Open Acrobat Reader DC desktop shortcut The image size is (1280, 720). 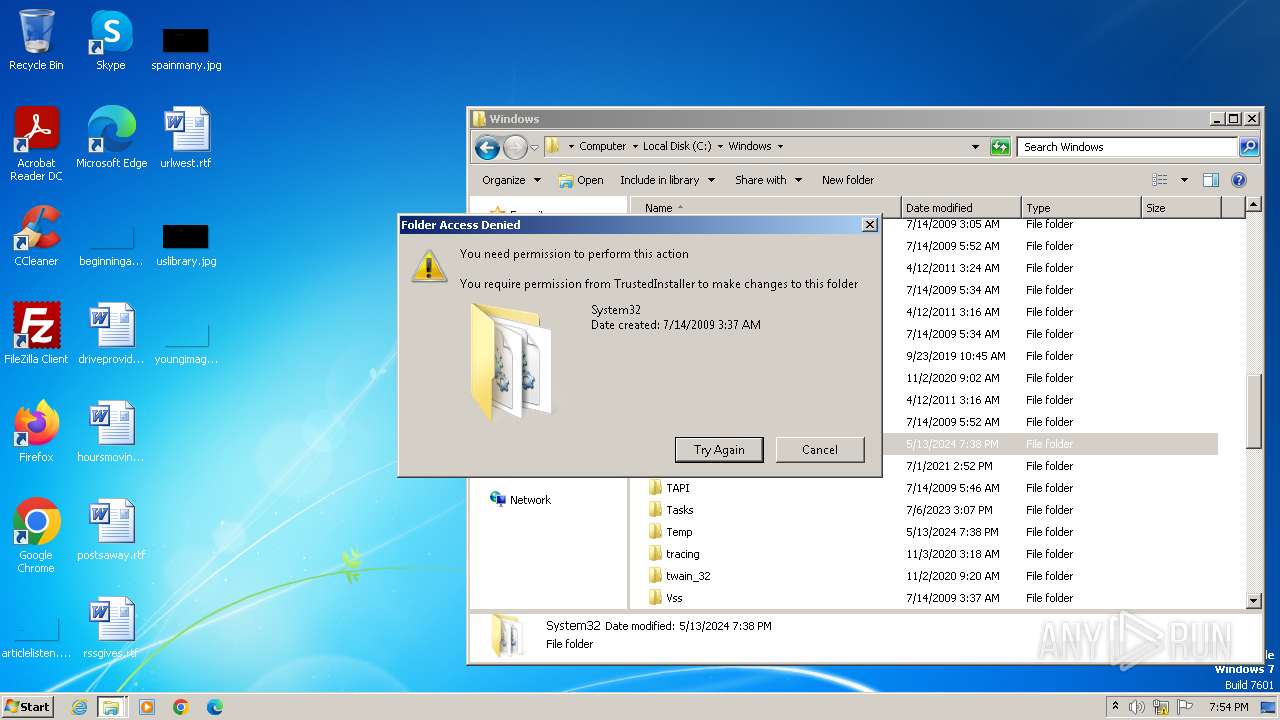36,144
